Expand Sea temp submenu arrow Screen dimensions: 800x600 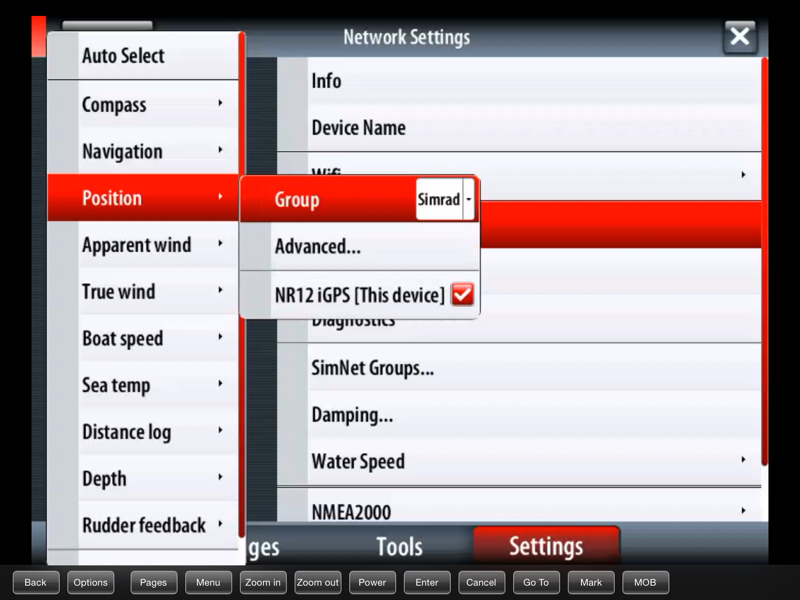[220, 384]
